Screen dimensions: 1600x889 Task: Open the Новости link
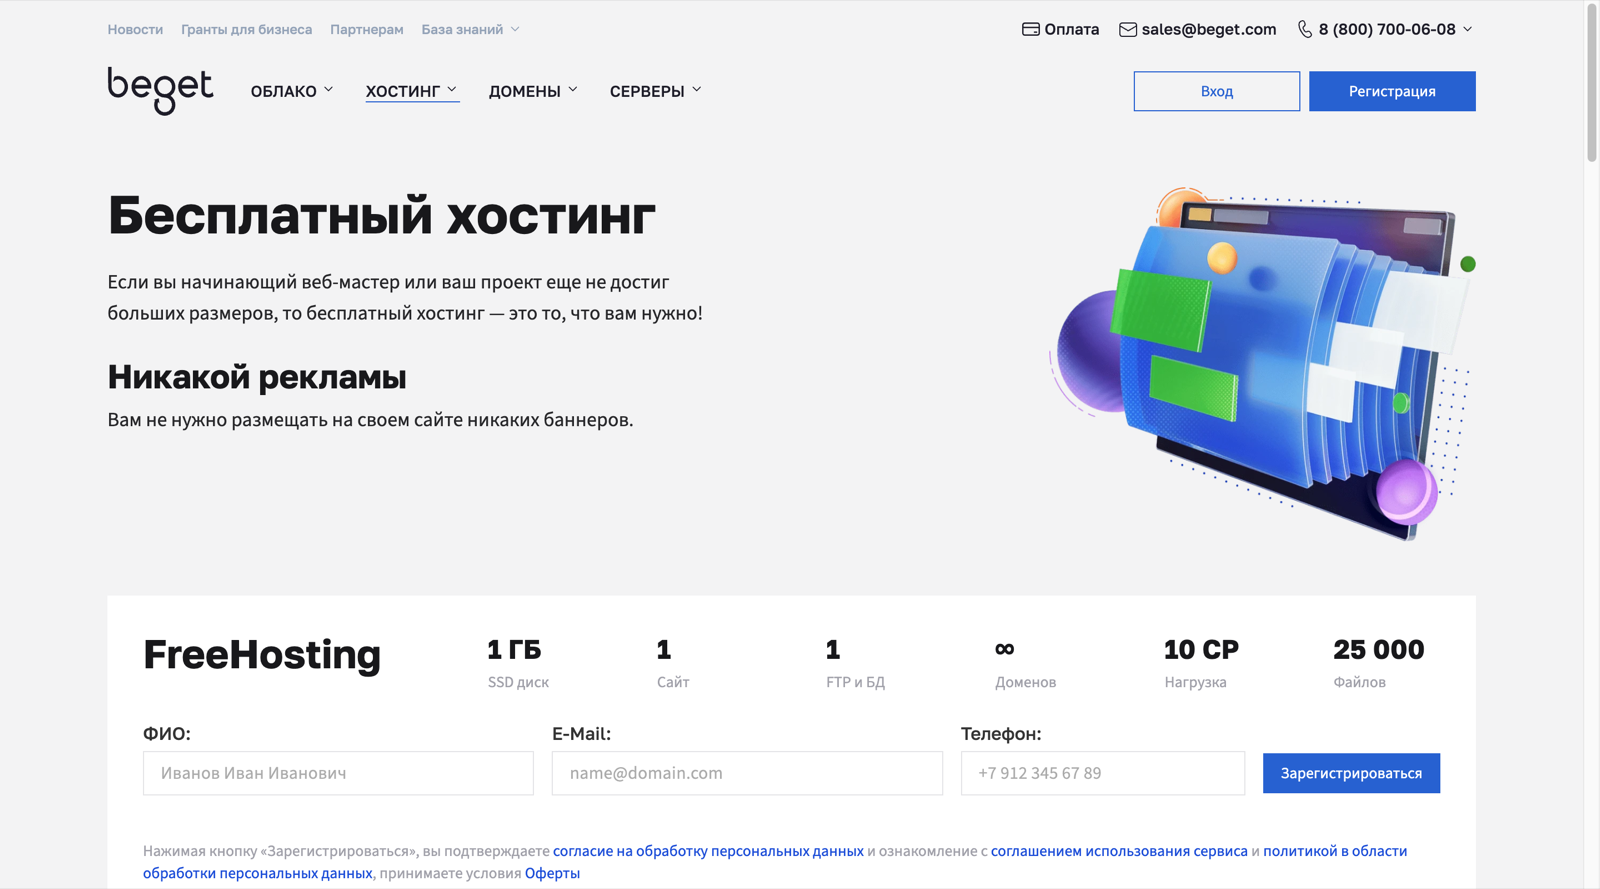pyautogui.click(x=135, y=29)
